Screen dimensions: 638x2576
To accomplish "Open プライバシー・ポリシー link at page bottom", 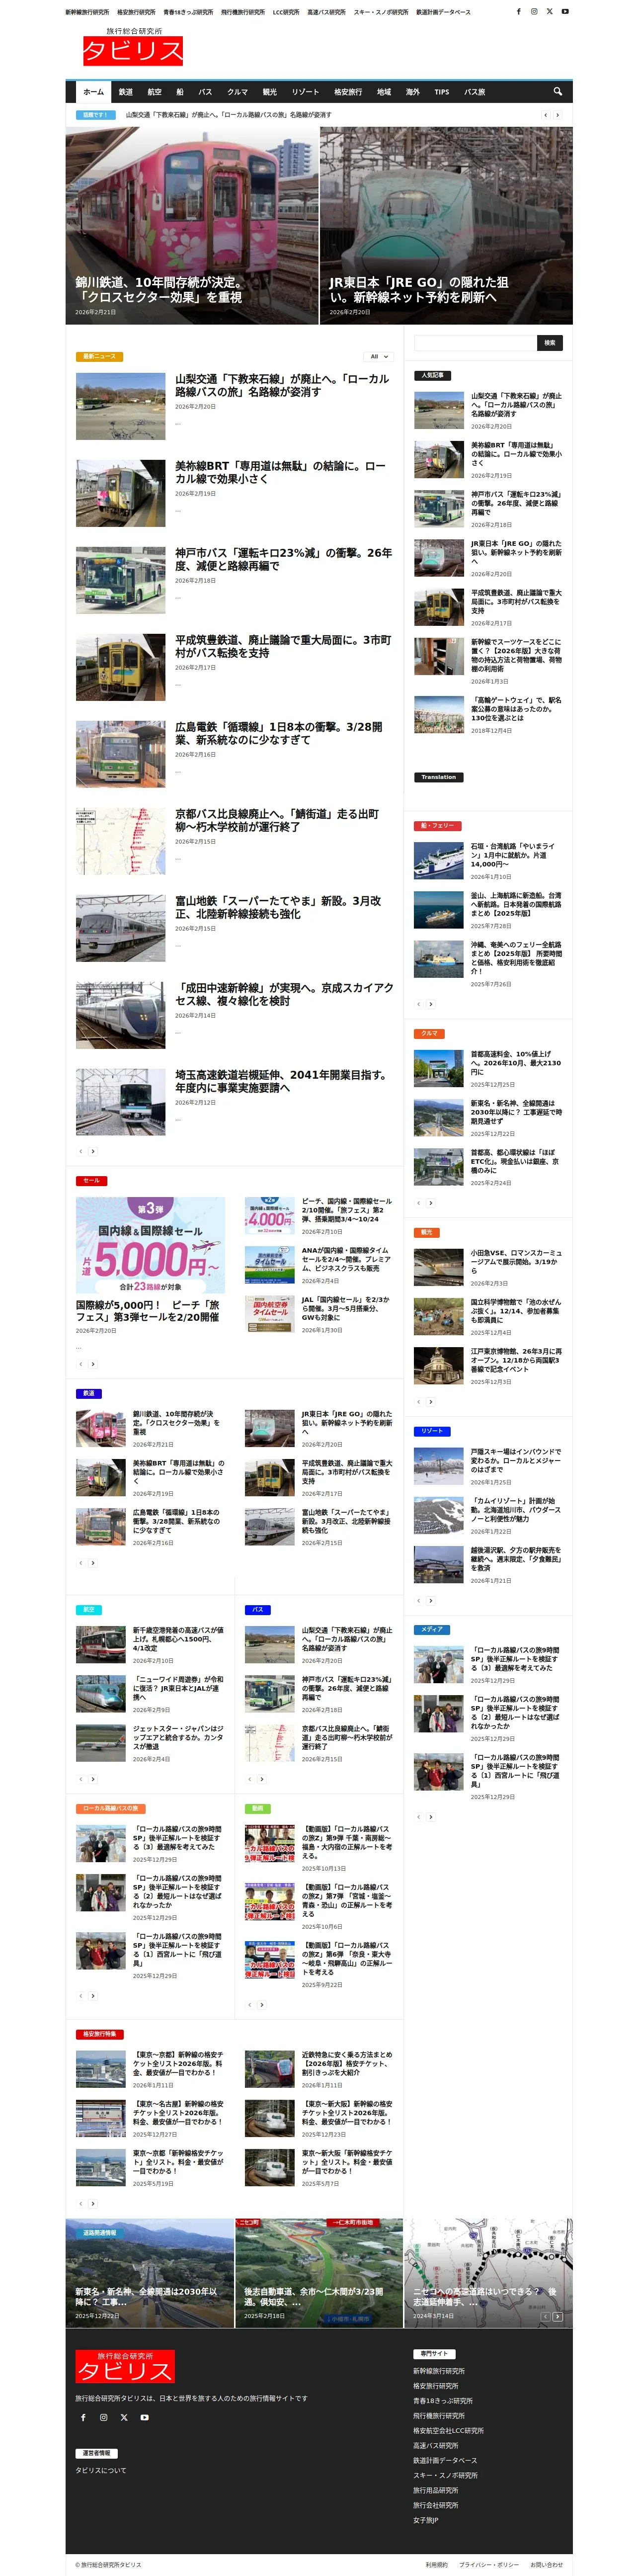I will (x=489, y=2564).
